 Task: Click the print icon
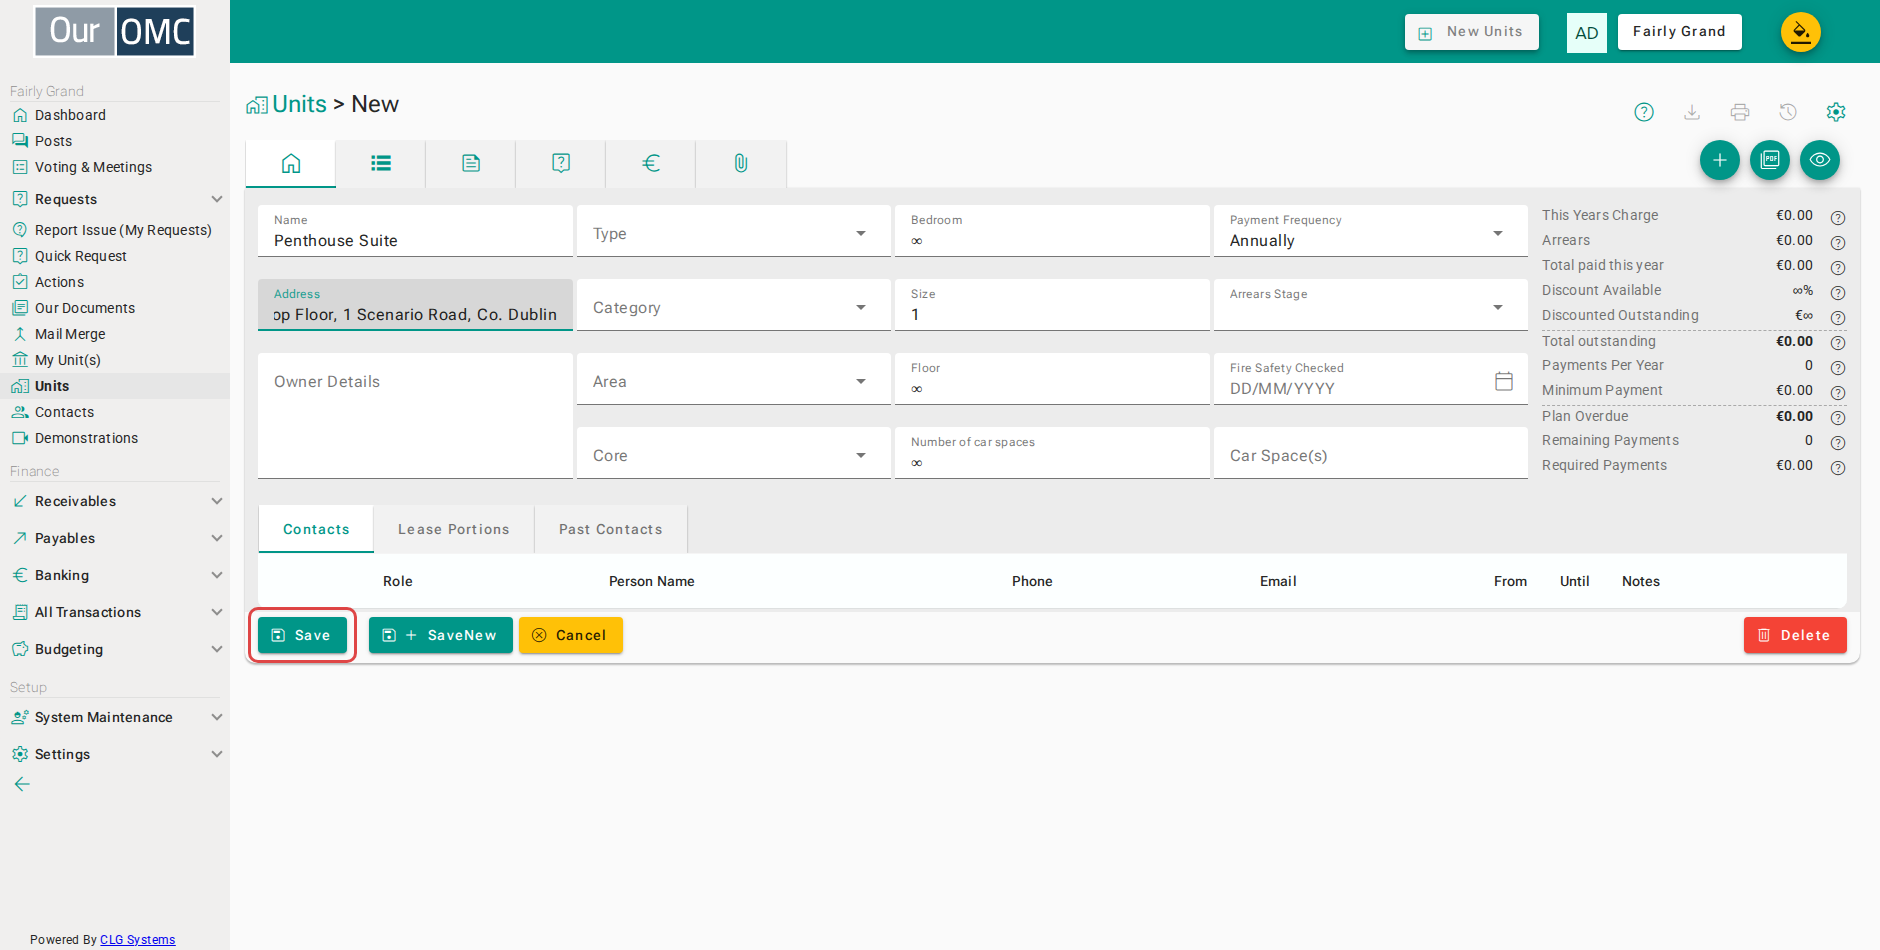(1740, 112)
